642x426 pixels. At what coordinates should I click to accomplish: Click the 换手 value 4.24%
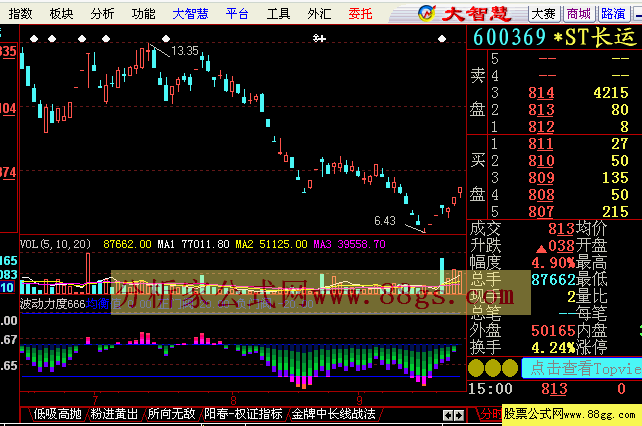pos(553,348)
